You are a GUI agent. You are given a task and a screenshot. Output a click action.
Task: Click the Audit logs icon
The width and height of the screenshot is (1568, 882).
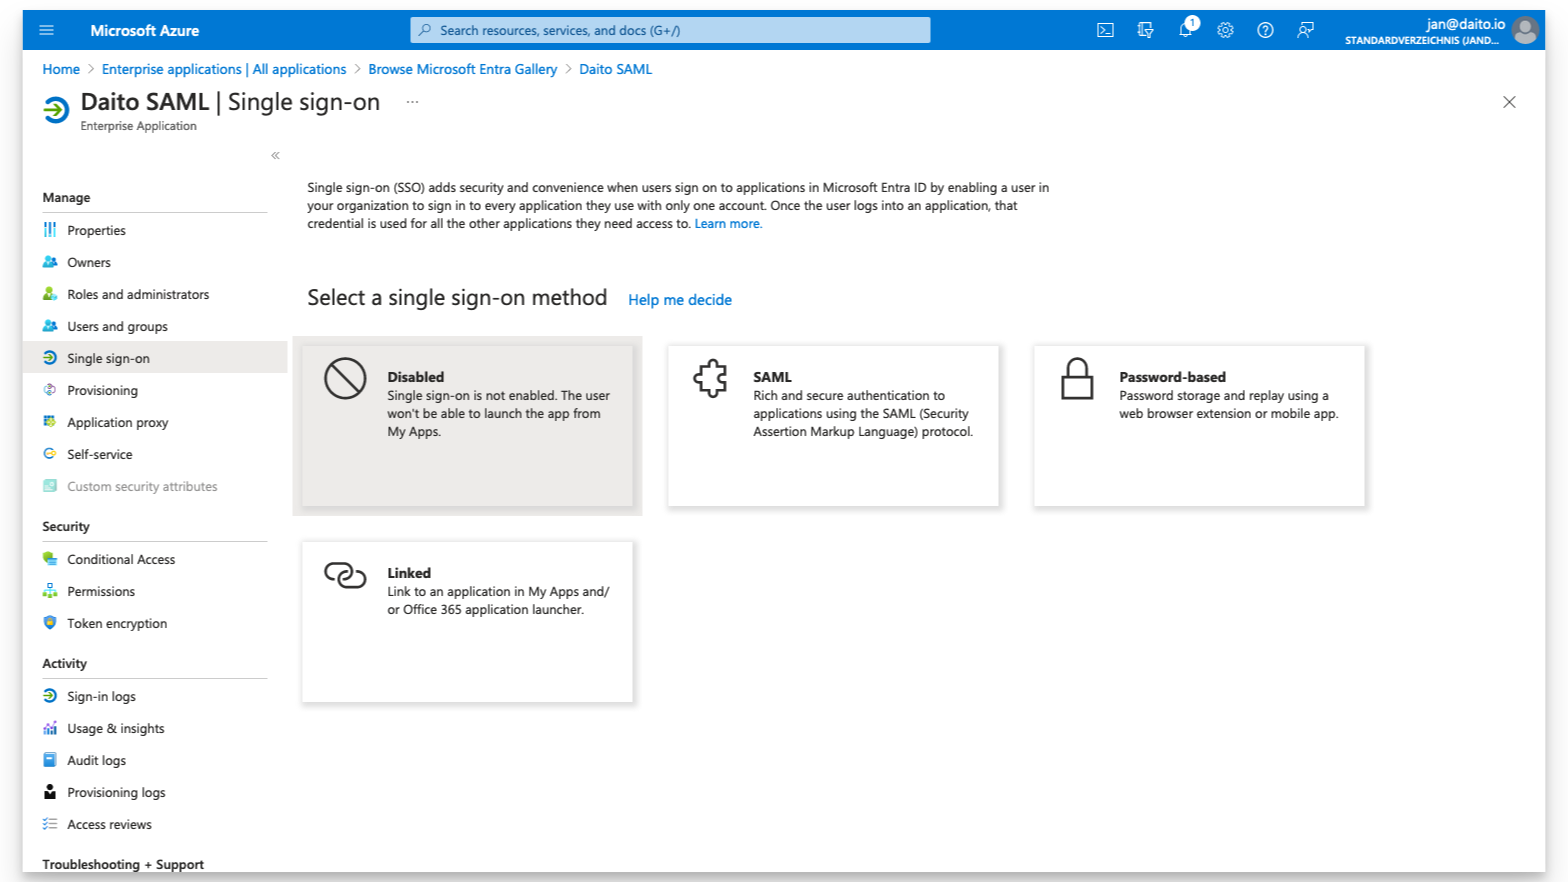(x=50, y=760)
